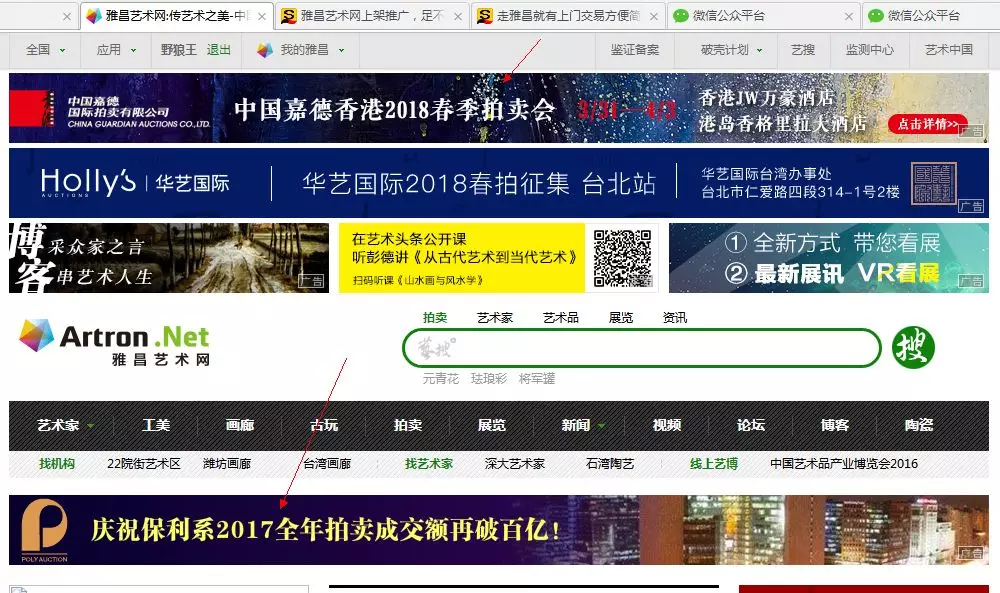Viewport: 1000px width, 593px height.
Task: Open the 视频 navigation item
Action: point(666,425)
